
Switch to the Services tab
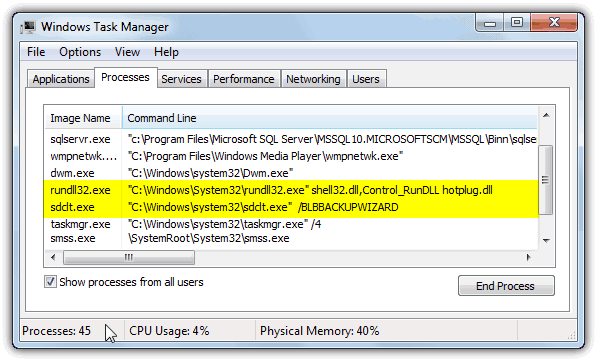(x=181, y=79)
